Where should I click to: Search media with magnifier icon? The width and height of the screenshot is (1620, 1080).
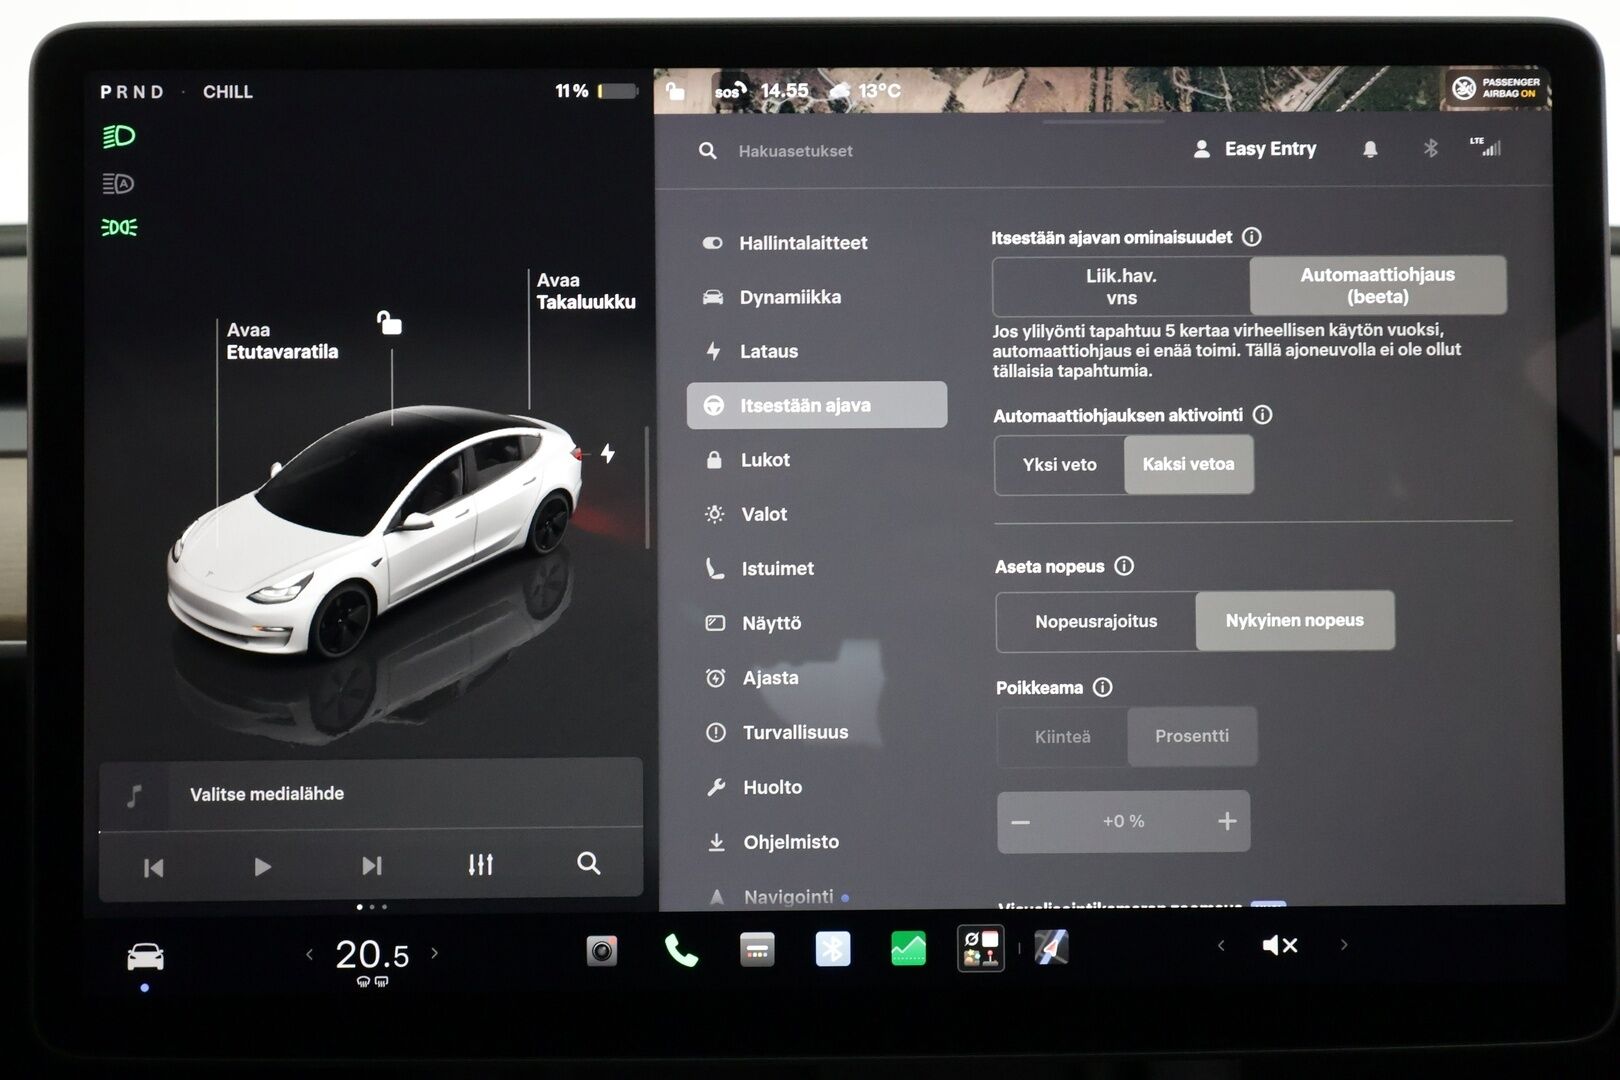point(589,863)
